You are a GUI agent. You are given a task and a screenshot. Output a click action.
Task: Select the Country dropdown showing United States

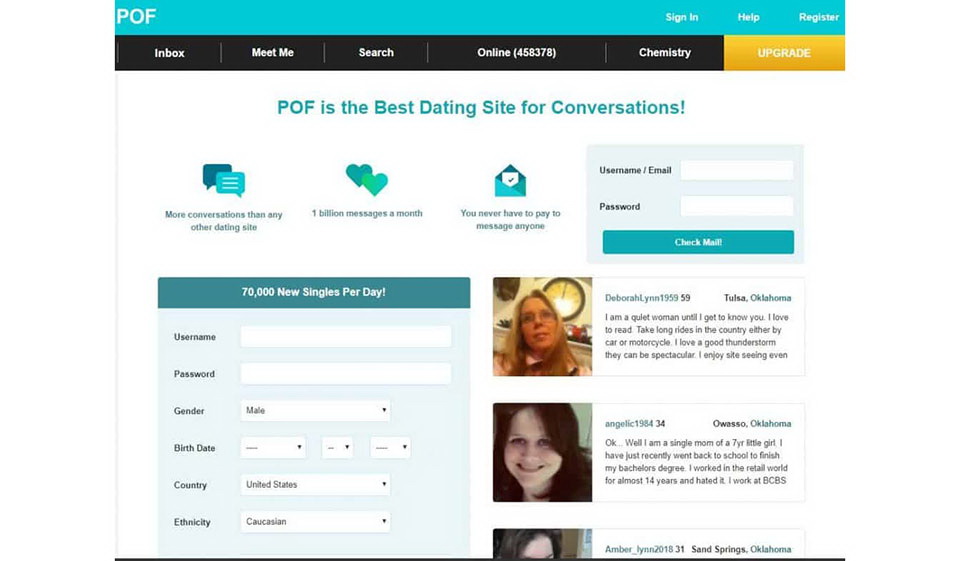click(x=315, y=485)
